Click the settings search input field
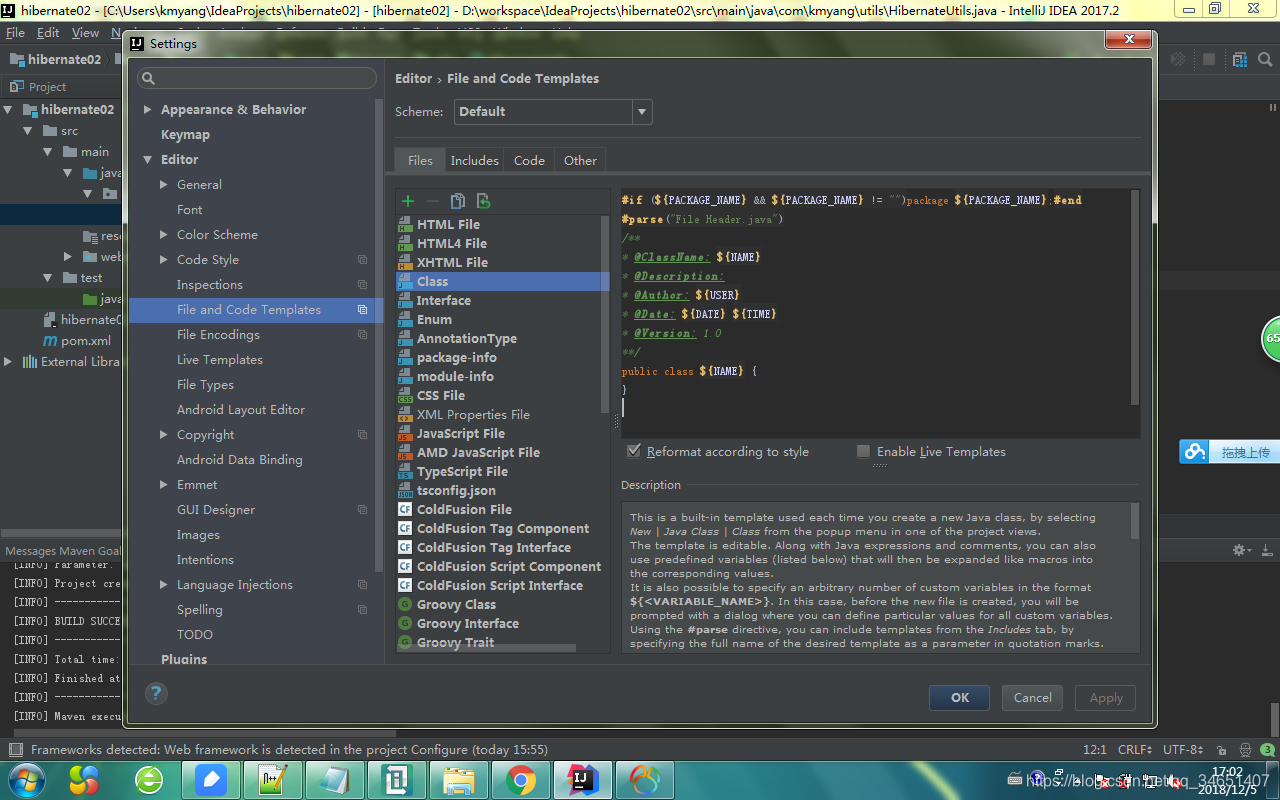This screenshot has width=1280, height=800. tap(256, 78)
